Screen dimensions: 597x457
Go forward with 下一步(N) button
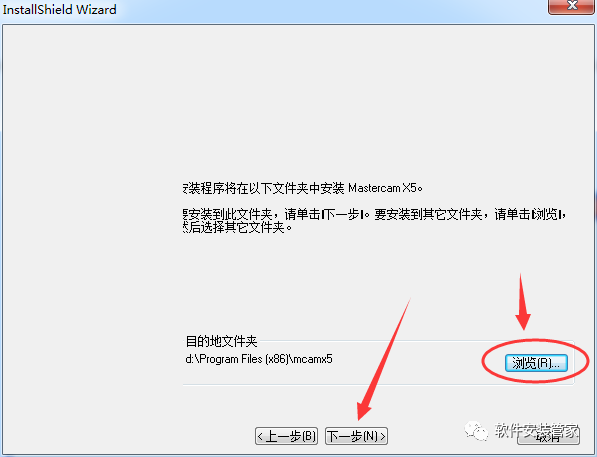click(356, 436)
